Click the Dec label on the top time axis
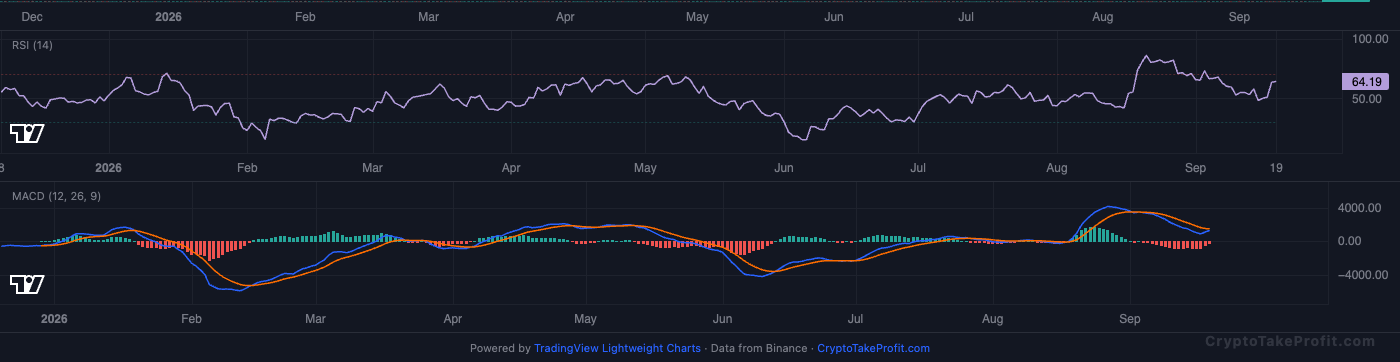This screenshot has width=1400, height=362. tap(32, 17)
